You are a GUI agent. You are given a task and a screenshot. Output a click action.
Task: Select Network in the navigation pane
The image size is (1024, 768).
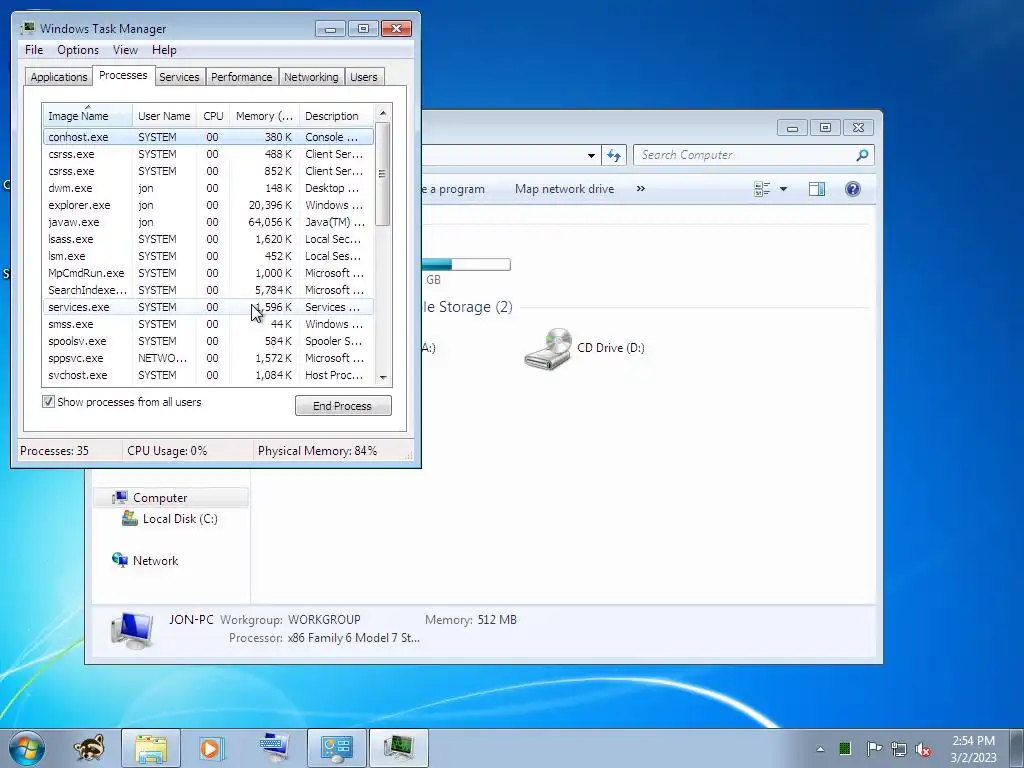click(155, 560)
